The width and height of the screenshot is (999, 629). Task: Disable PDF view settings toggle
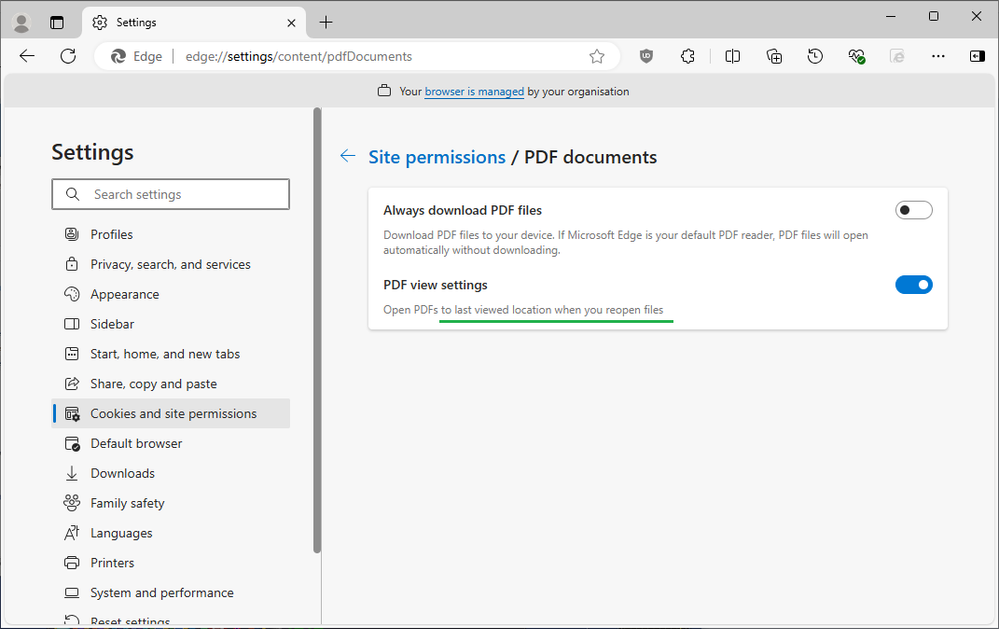[x=913, y=285]
